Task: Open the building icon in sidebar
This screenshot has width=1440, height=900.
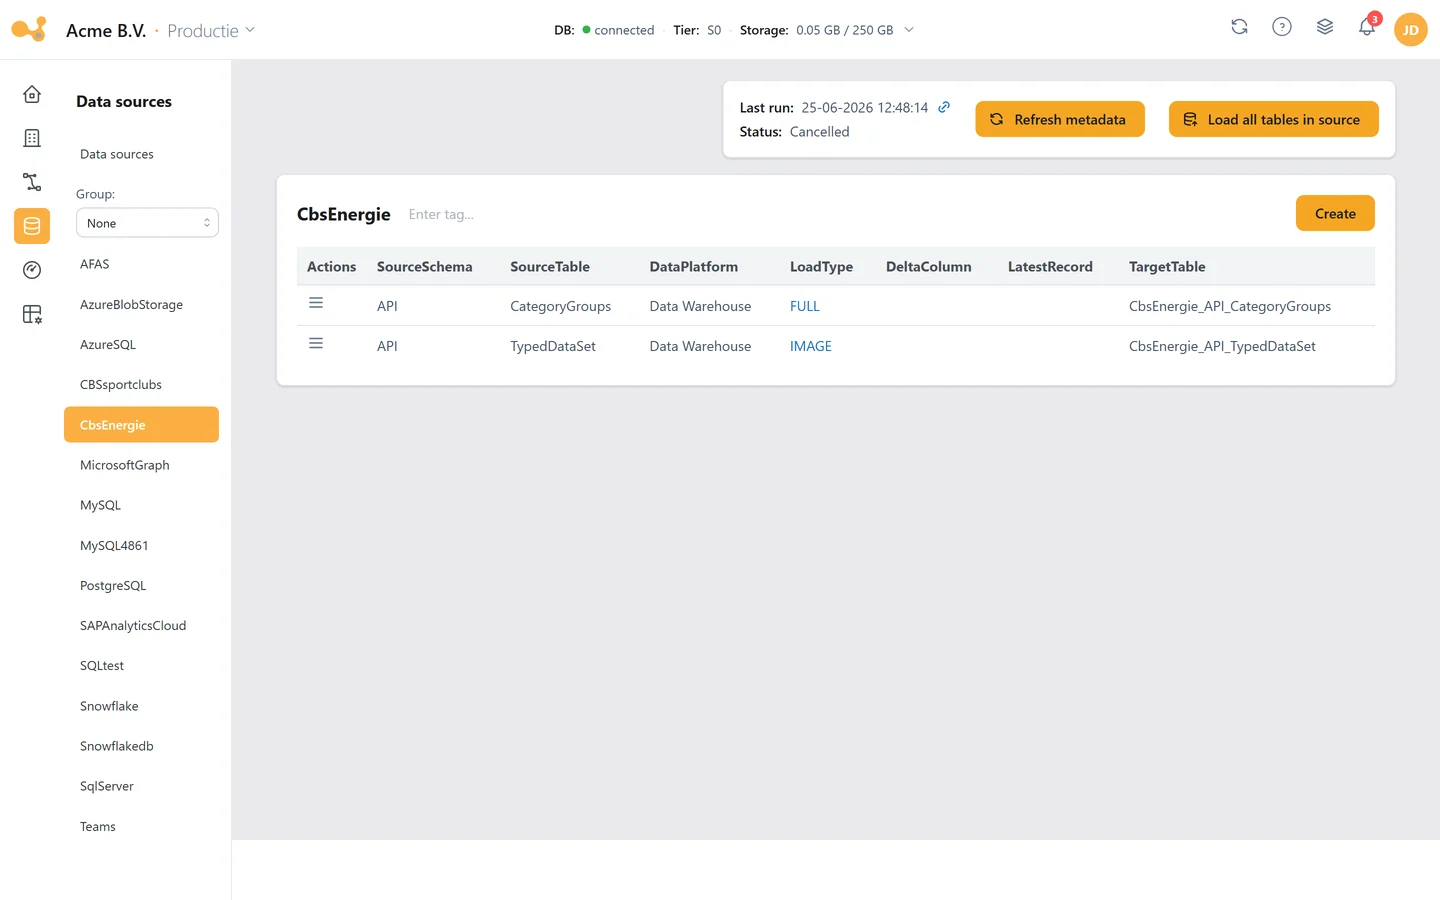Action: (32, 138)
